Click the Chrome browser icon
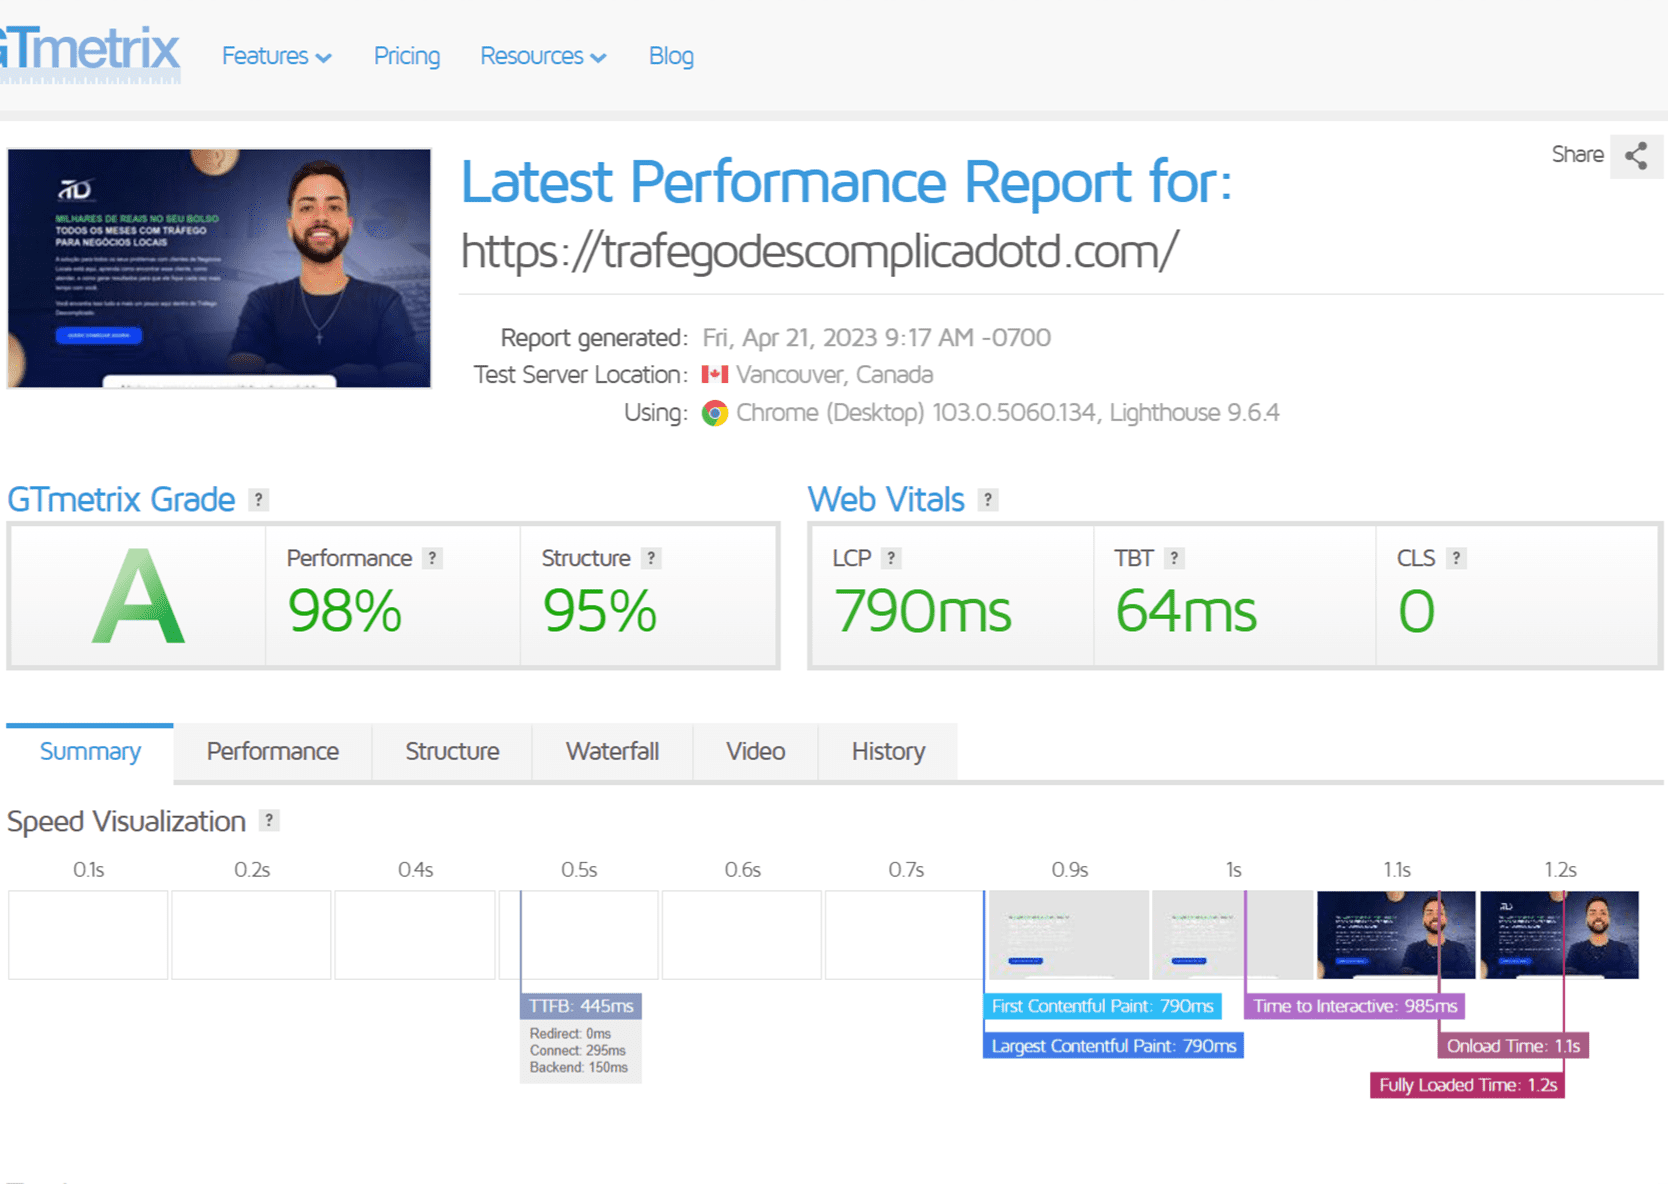1668x1184 pixels. (x=714, y=413)
